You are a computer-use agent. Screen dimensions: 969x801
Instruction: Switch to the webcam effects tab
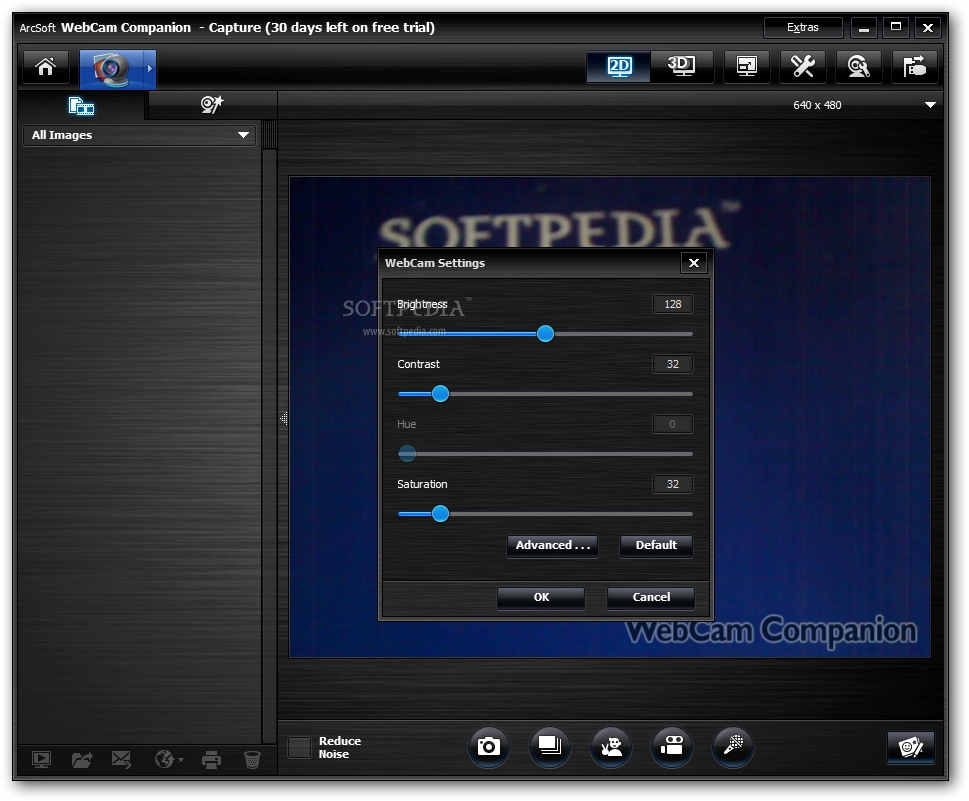[211, 105]
